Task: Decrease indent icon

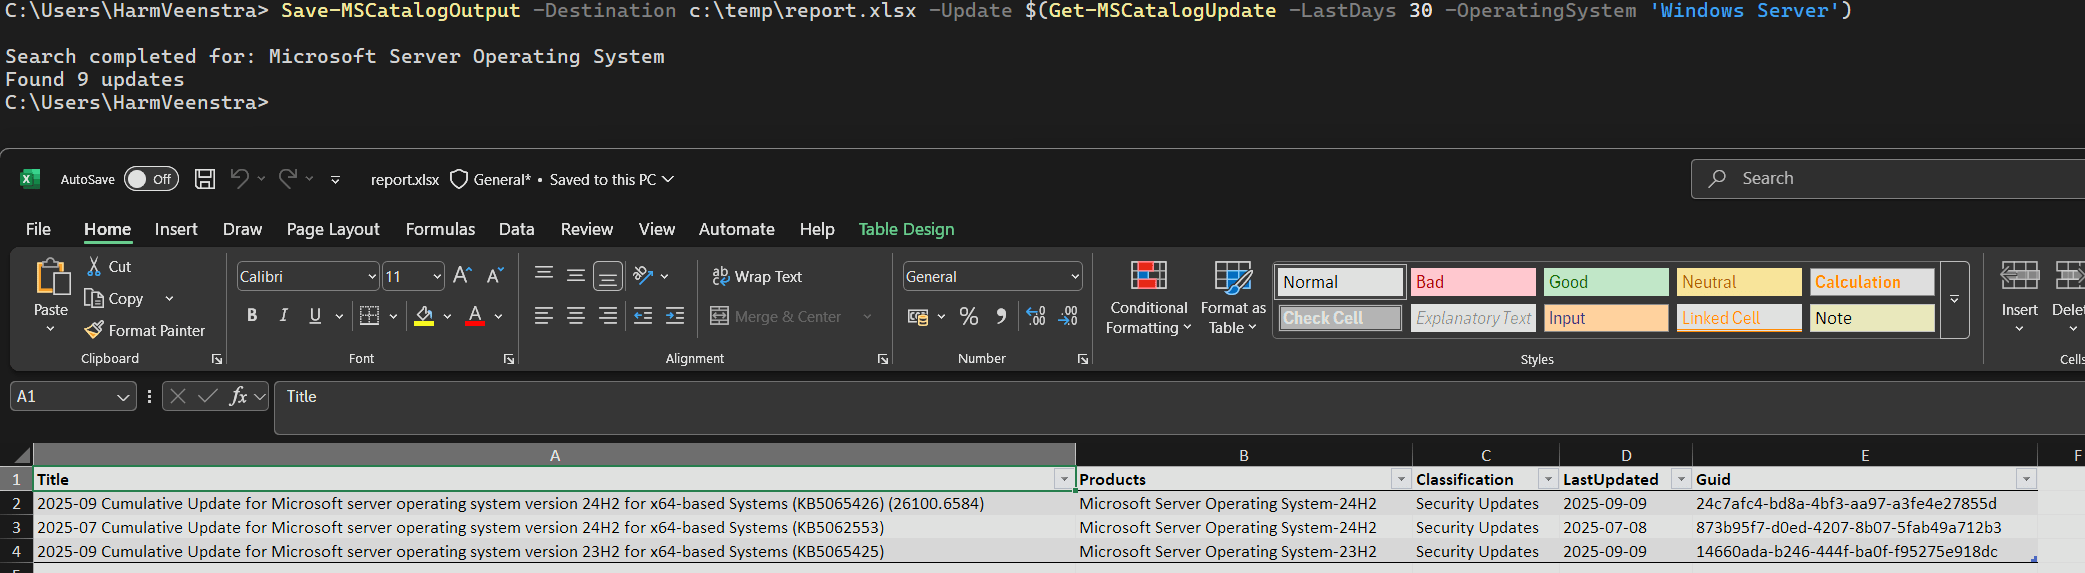Action: click(x=643, y=316)
